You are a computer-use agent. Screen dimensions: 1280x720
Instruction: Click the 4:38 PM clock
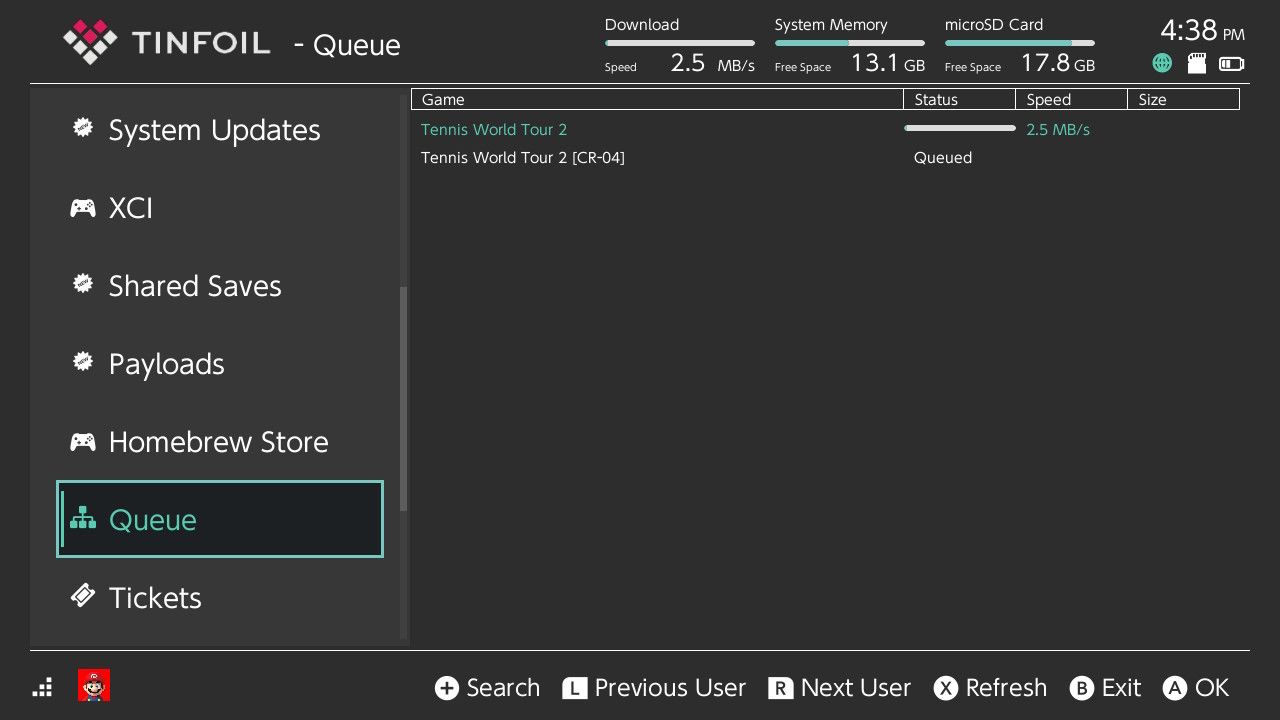[1203, 31]
